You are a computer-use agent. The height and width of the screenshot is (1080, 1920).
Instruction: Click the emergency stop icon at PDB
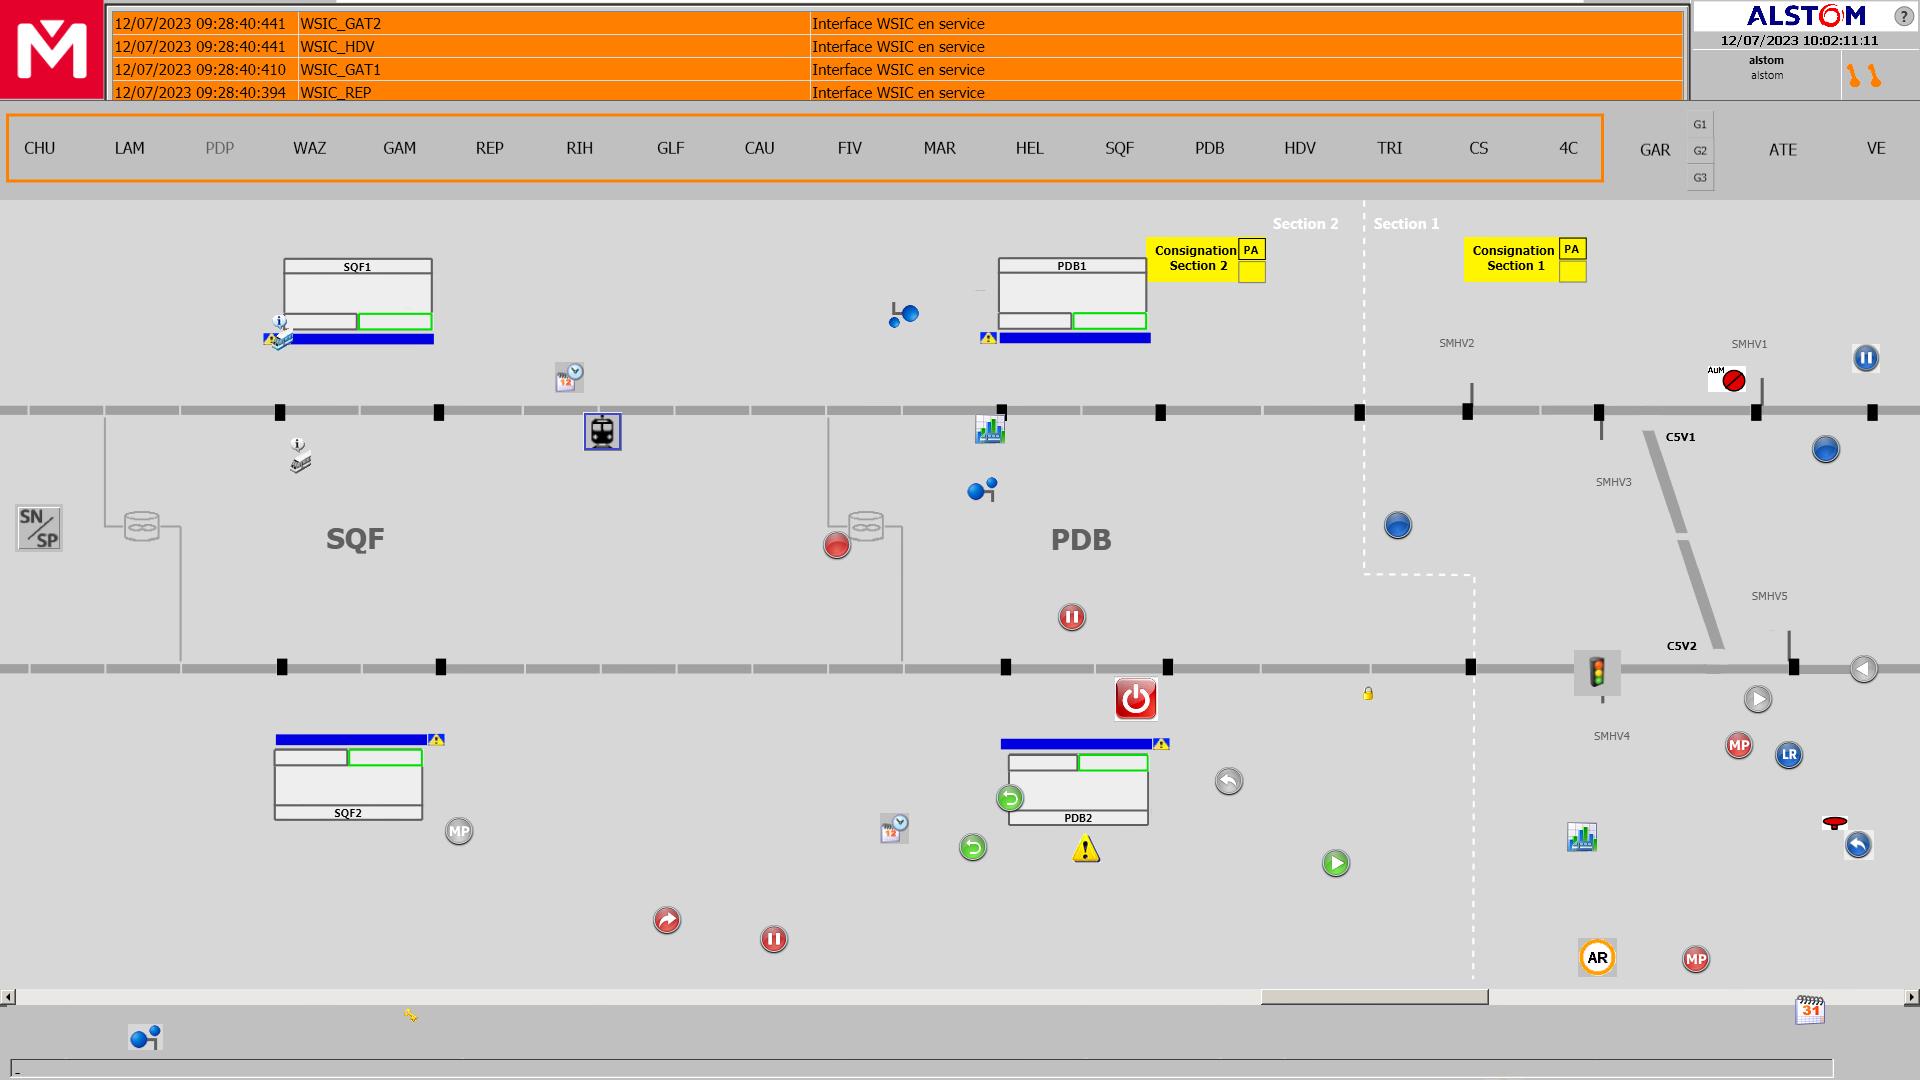pyautogui.click(x=1135, y=699)
